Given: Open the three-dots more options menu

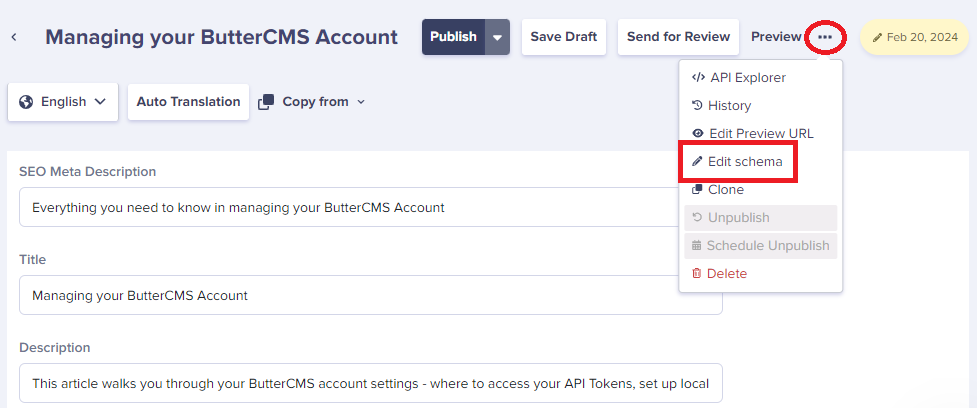Looking at the screenshot, I should pos(825,37).
